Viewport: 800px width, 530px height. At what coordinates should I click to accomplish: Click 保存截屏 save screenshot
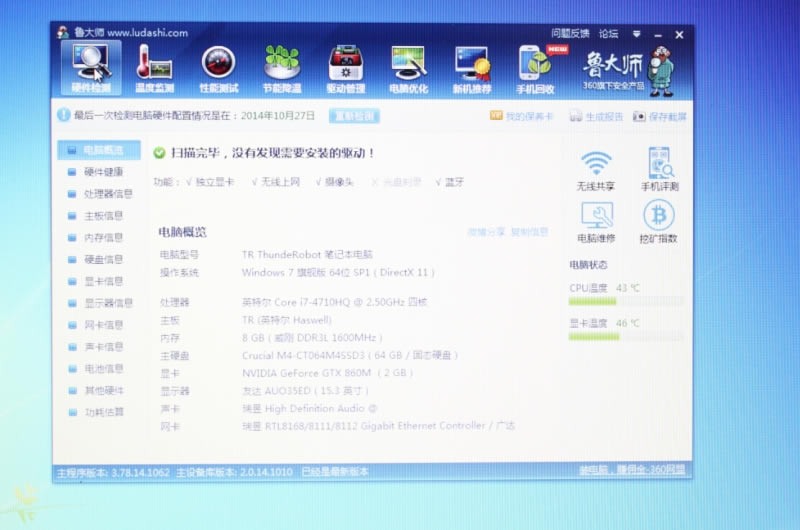click(660, 117)
